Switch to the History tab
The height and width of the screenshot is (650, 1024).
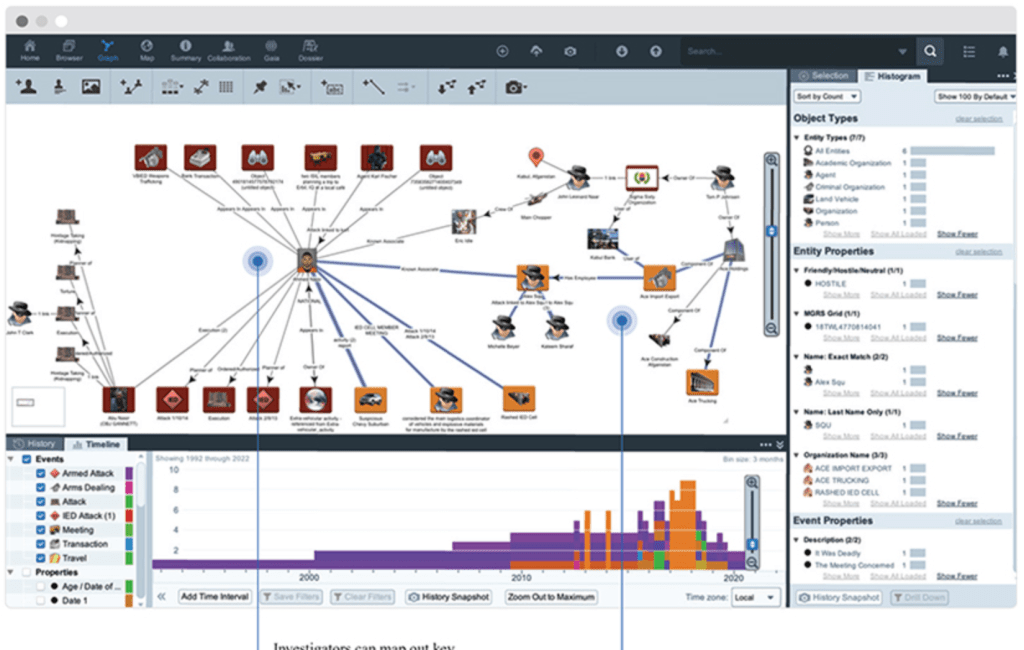pos(35,444)
